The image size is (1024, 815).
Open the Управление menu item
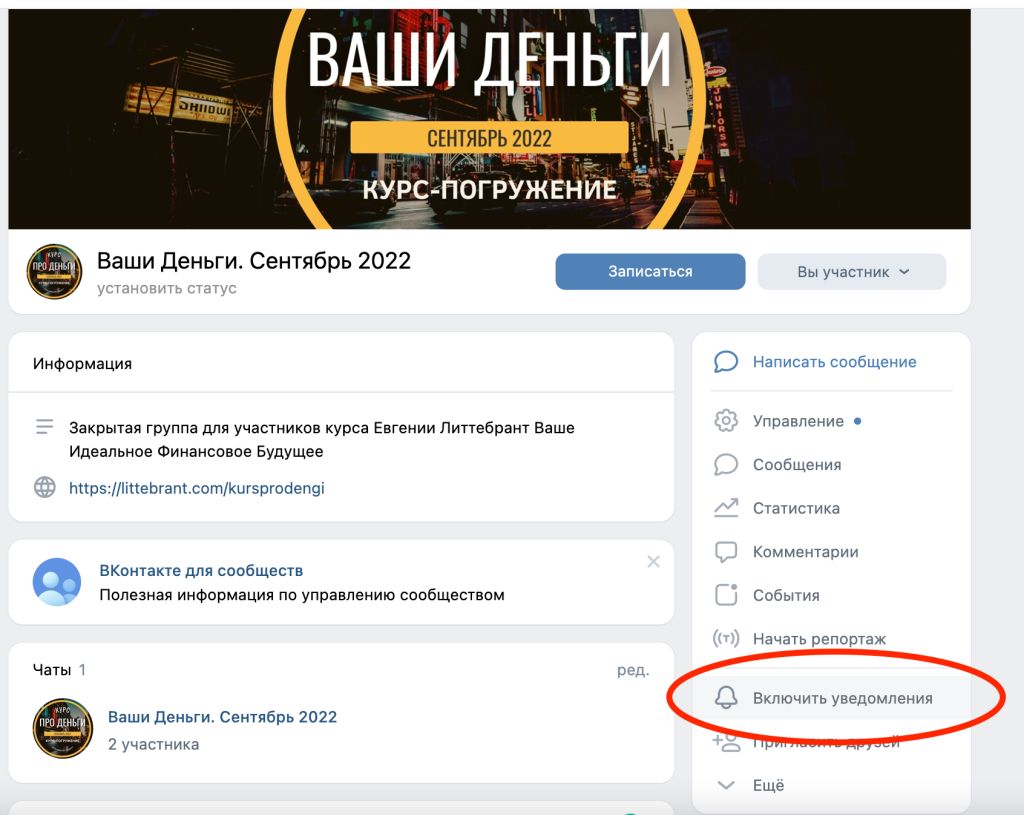coord(798,421)
